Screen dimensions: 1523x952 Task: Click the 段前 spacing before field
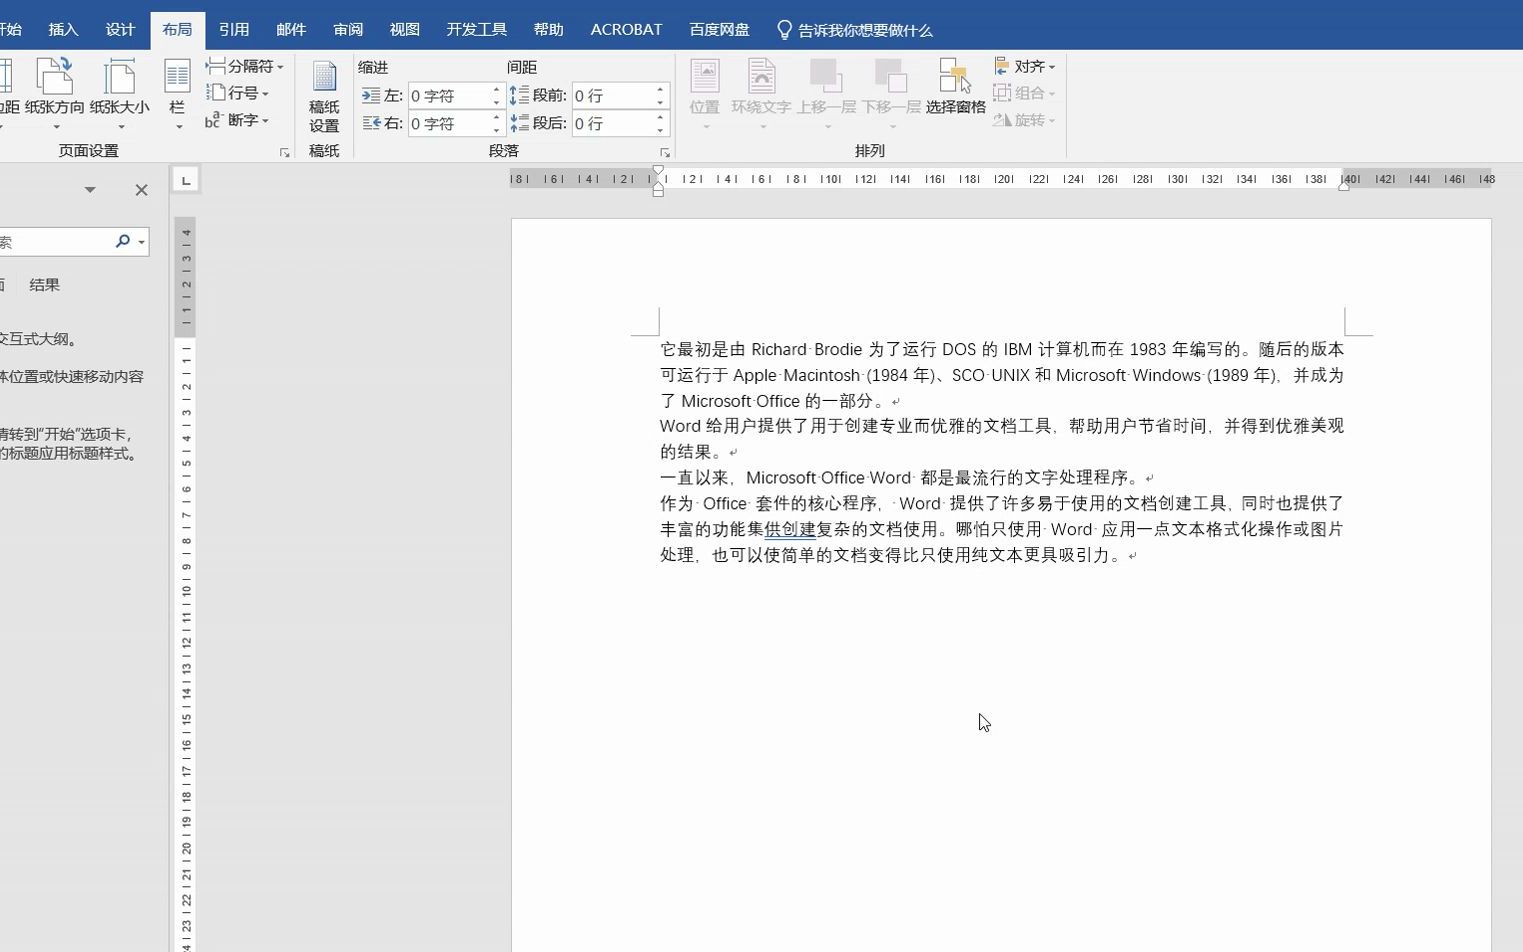pyautogui.click(x=612, y=96)
